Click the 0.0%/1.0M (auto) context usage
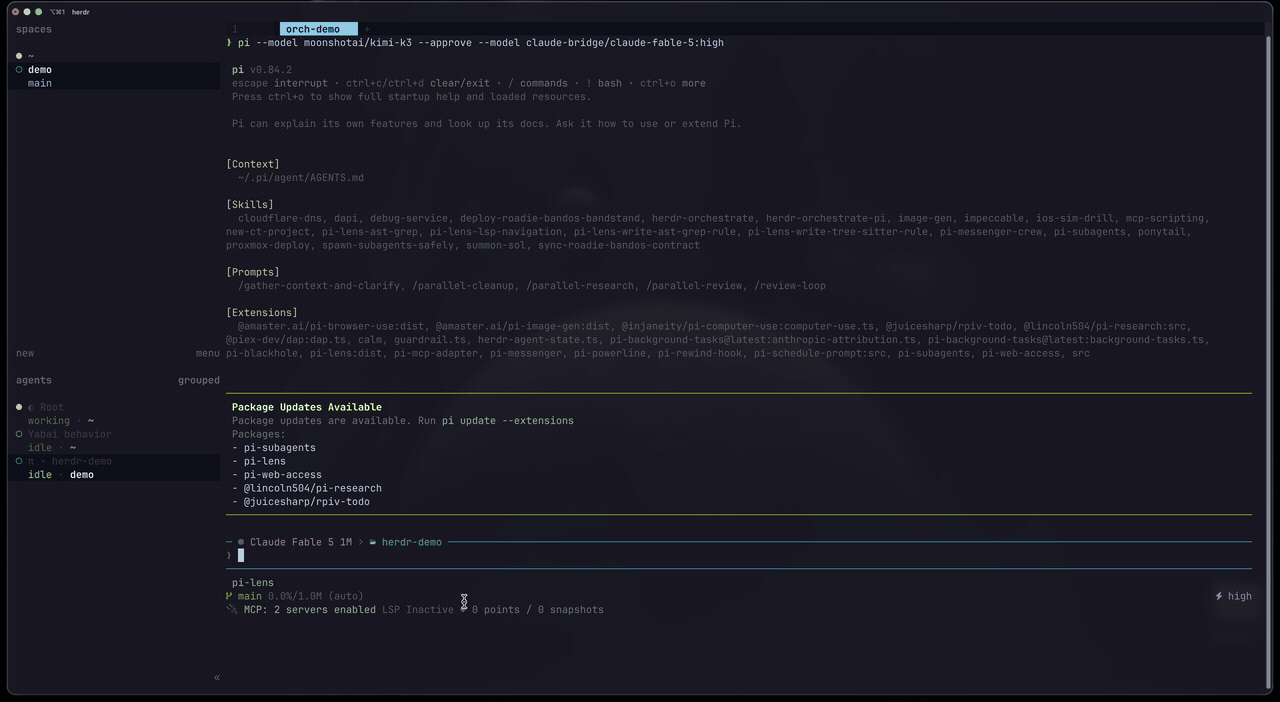This screenshot has height=702, width=1280. [x=316, y=596]
